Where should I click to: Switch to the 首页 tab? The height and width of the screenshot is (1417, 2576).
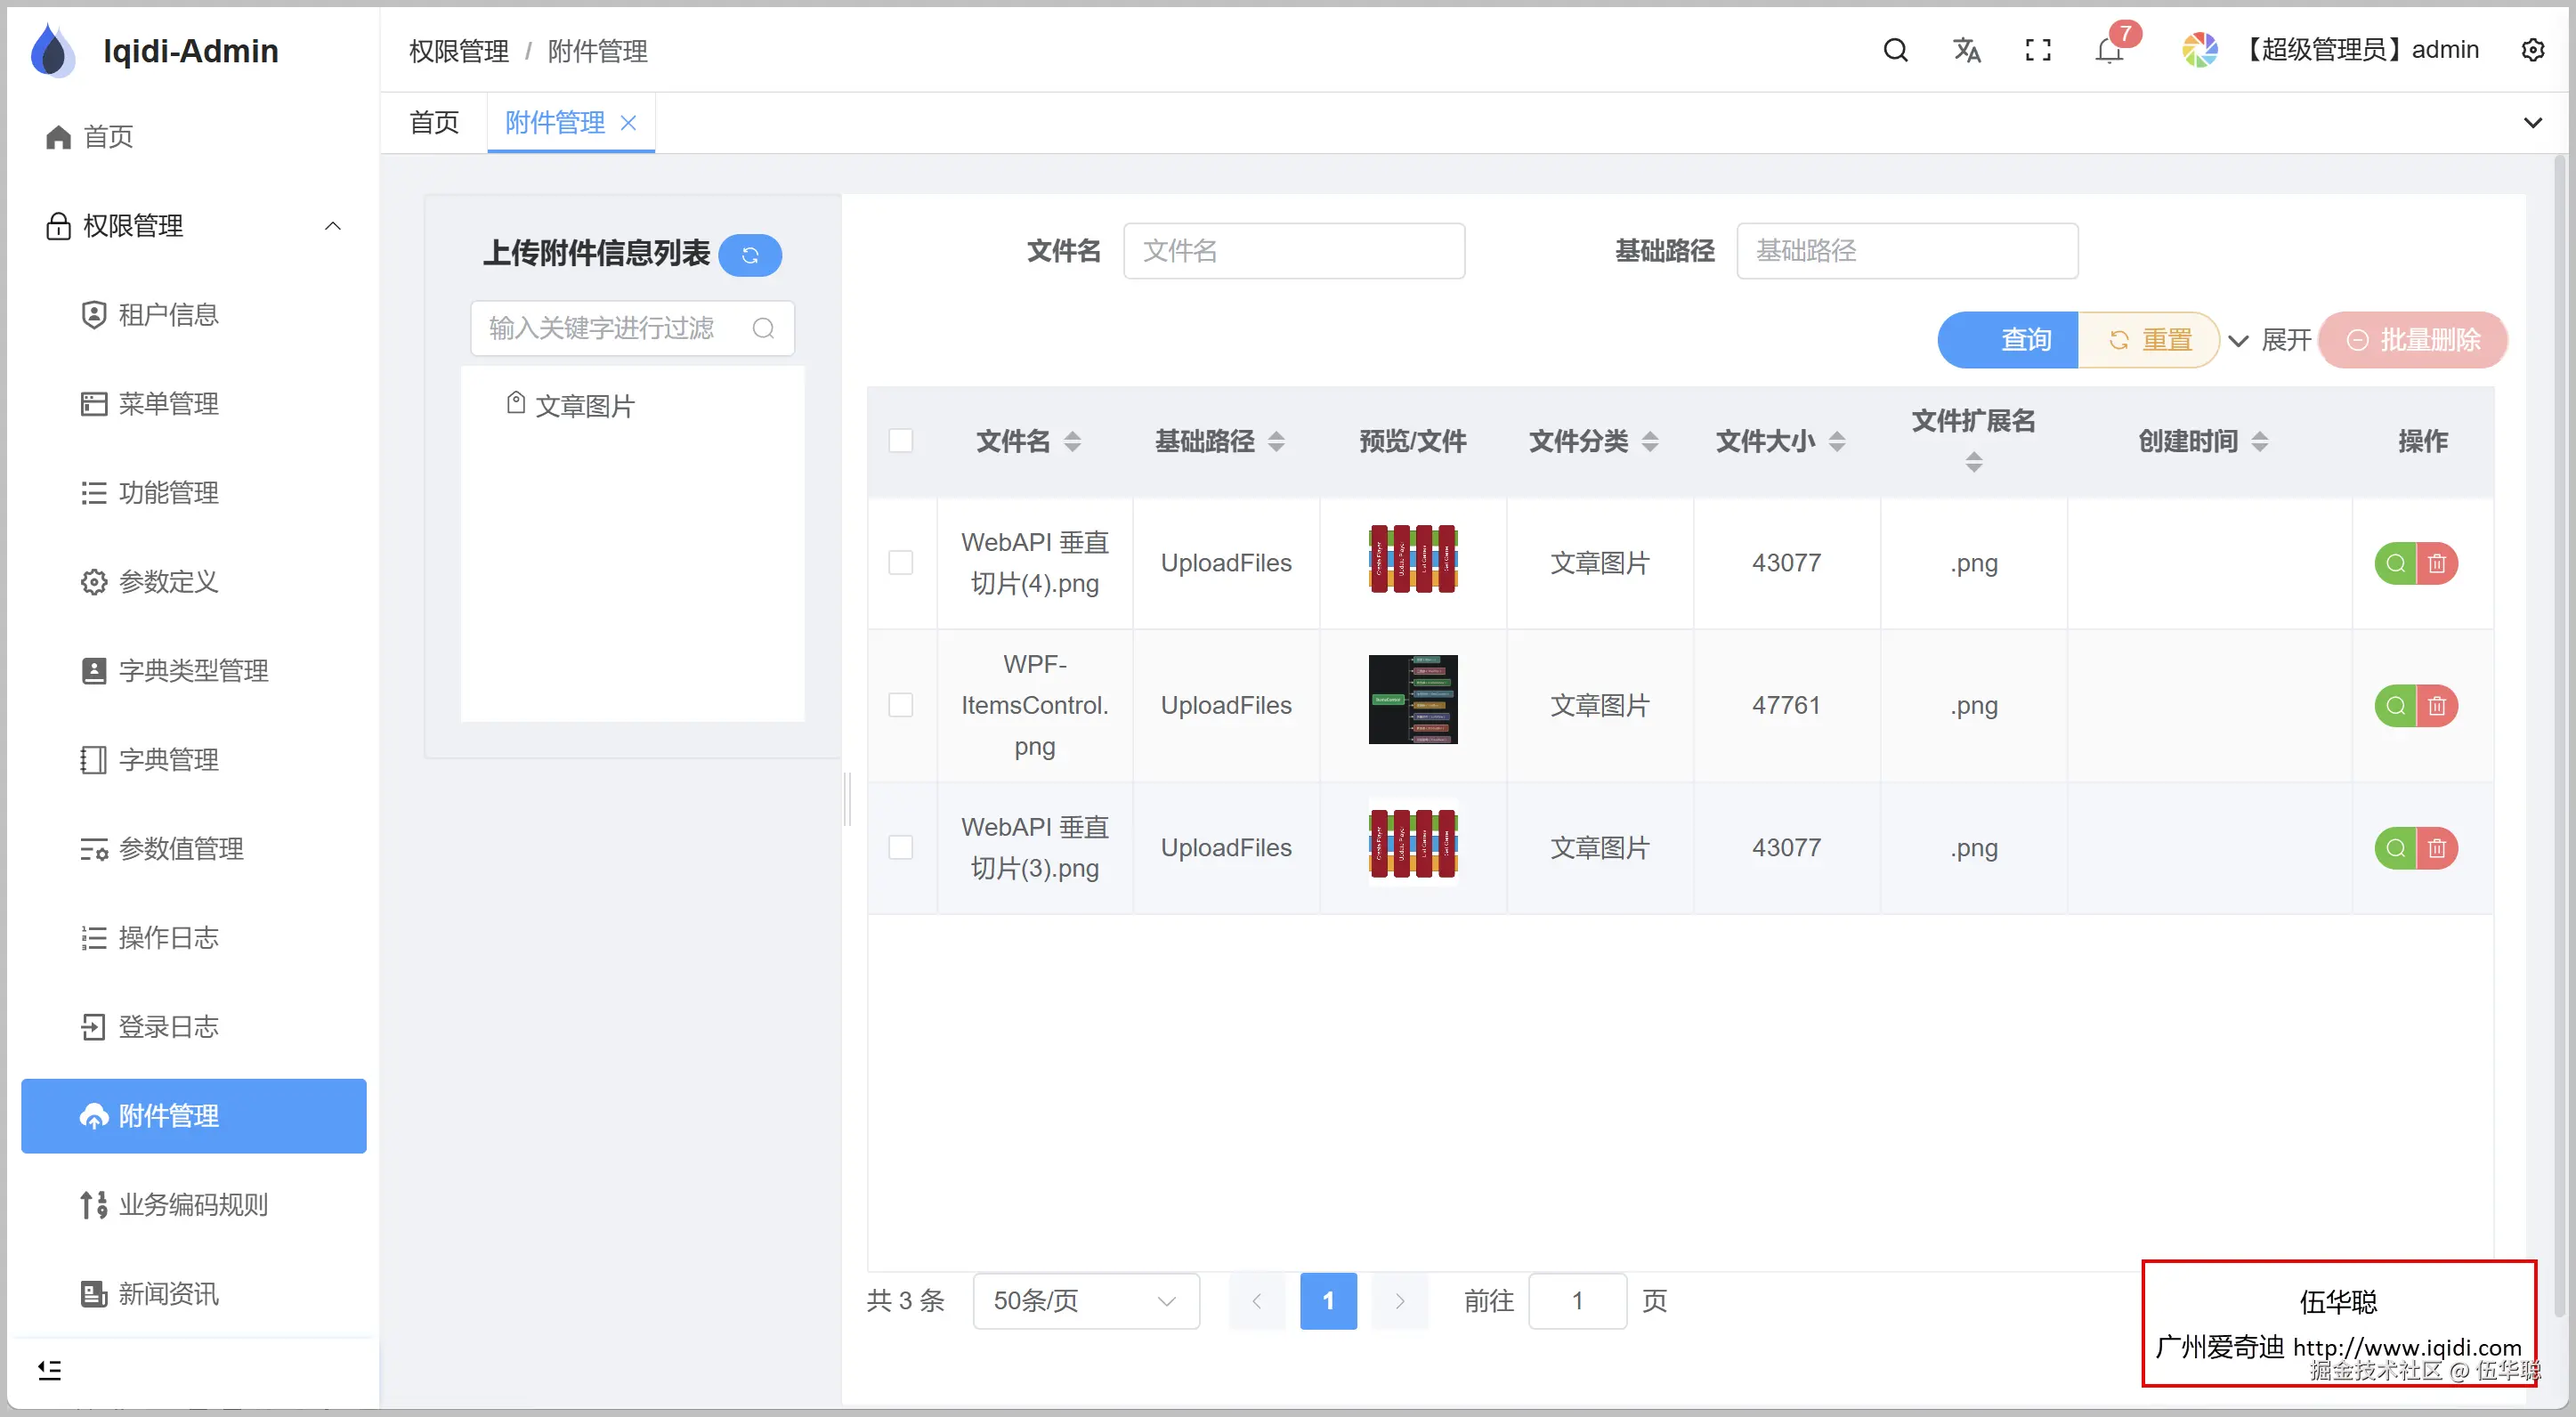pos(434,122)
